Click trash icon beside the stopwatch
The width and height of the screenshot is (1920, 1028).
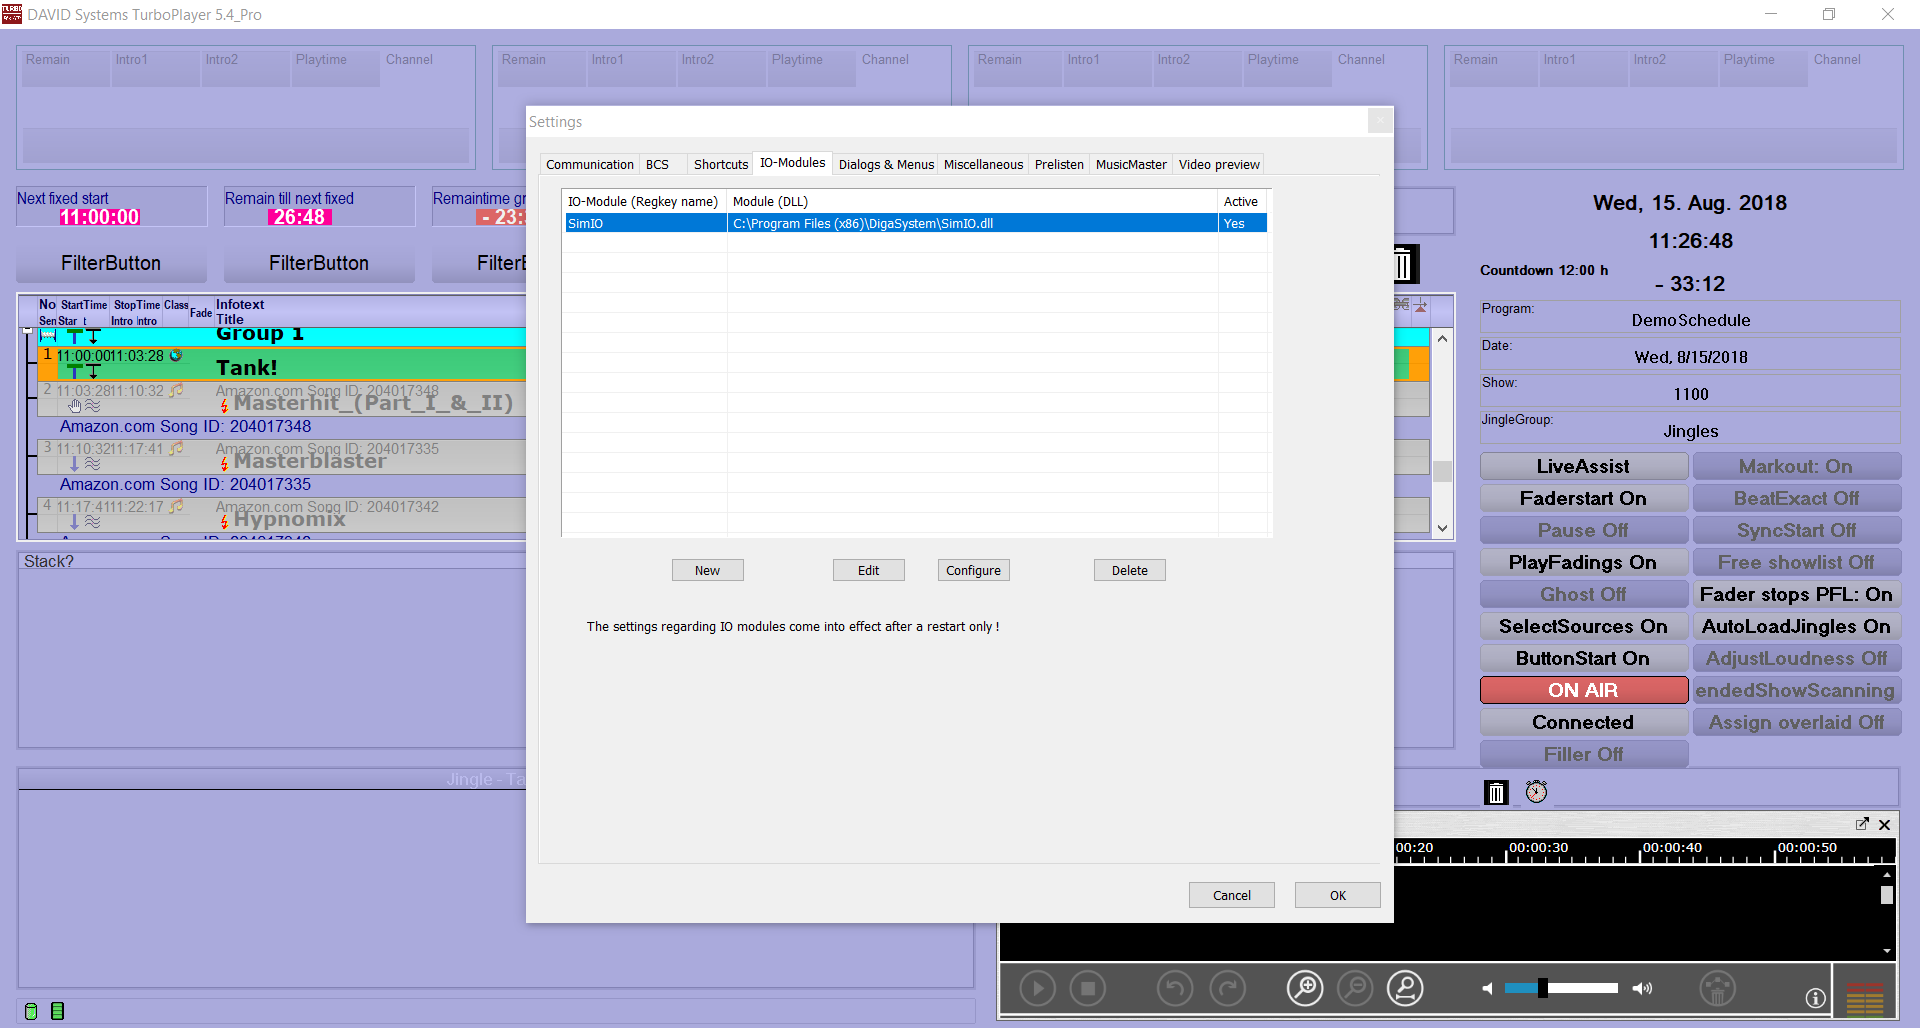coord(1496,793)
